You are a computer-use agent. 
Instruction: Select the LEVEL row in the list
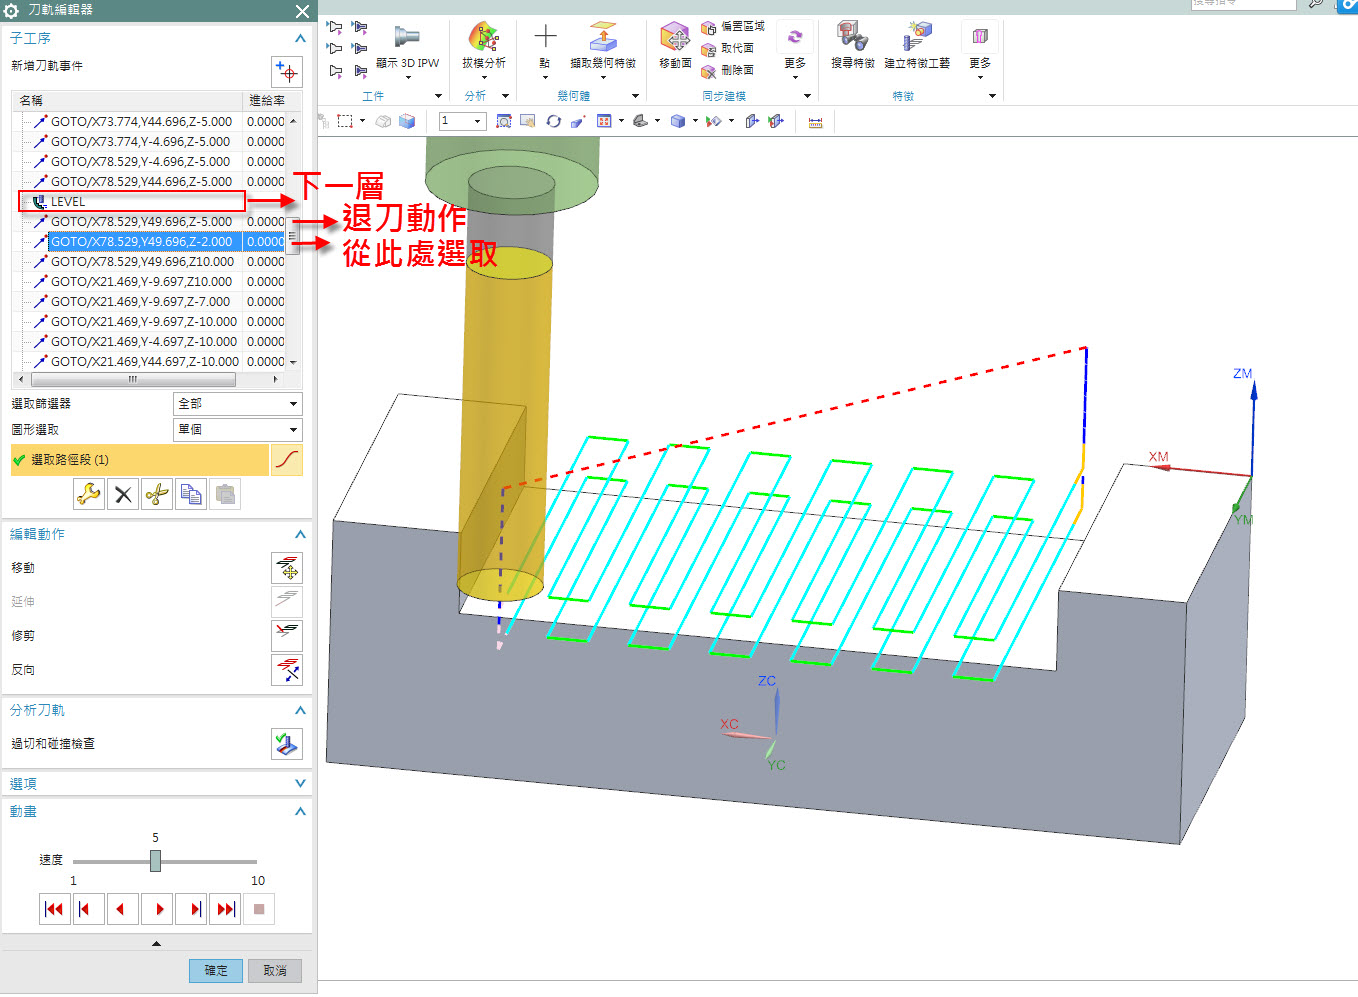[130, 202]
